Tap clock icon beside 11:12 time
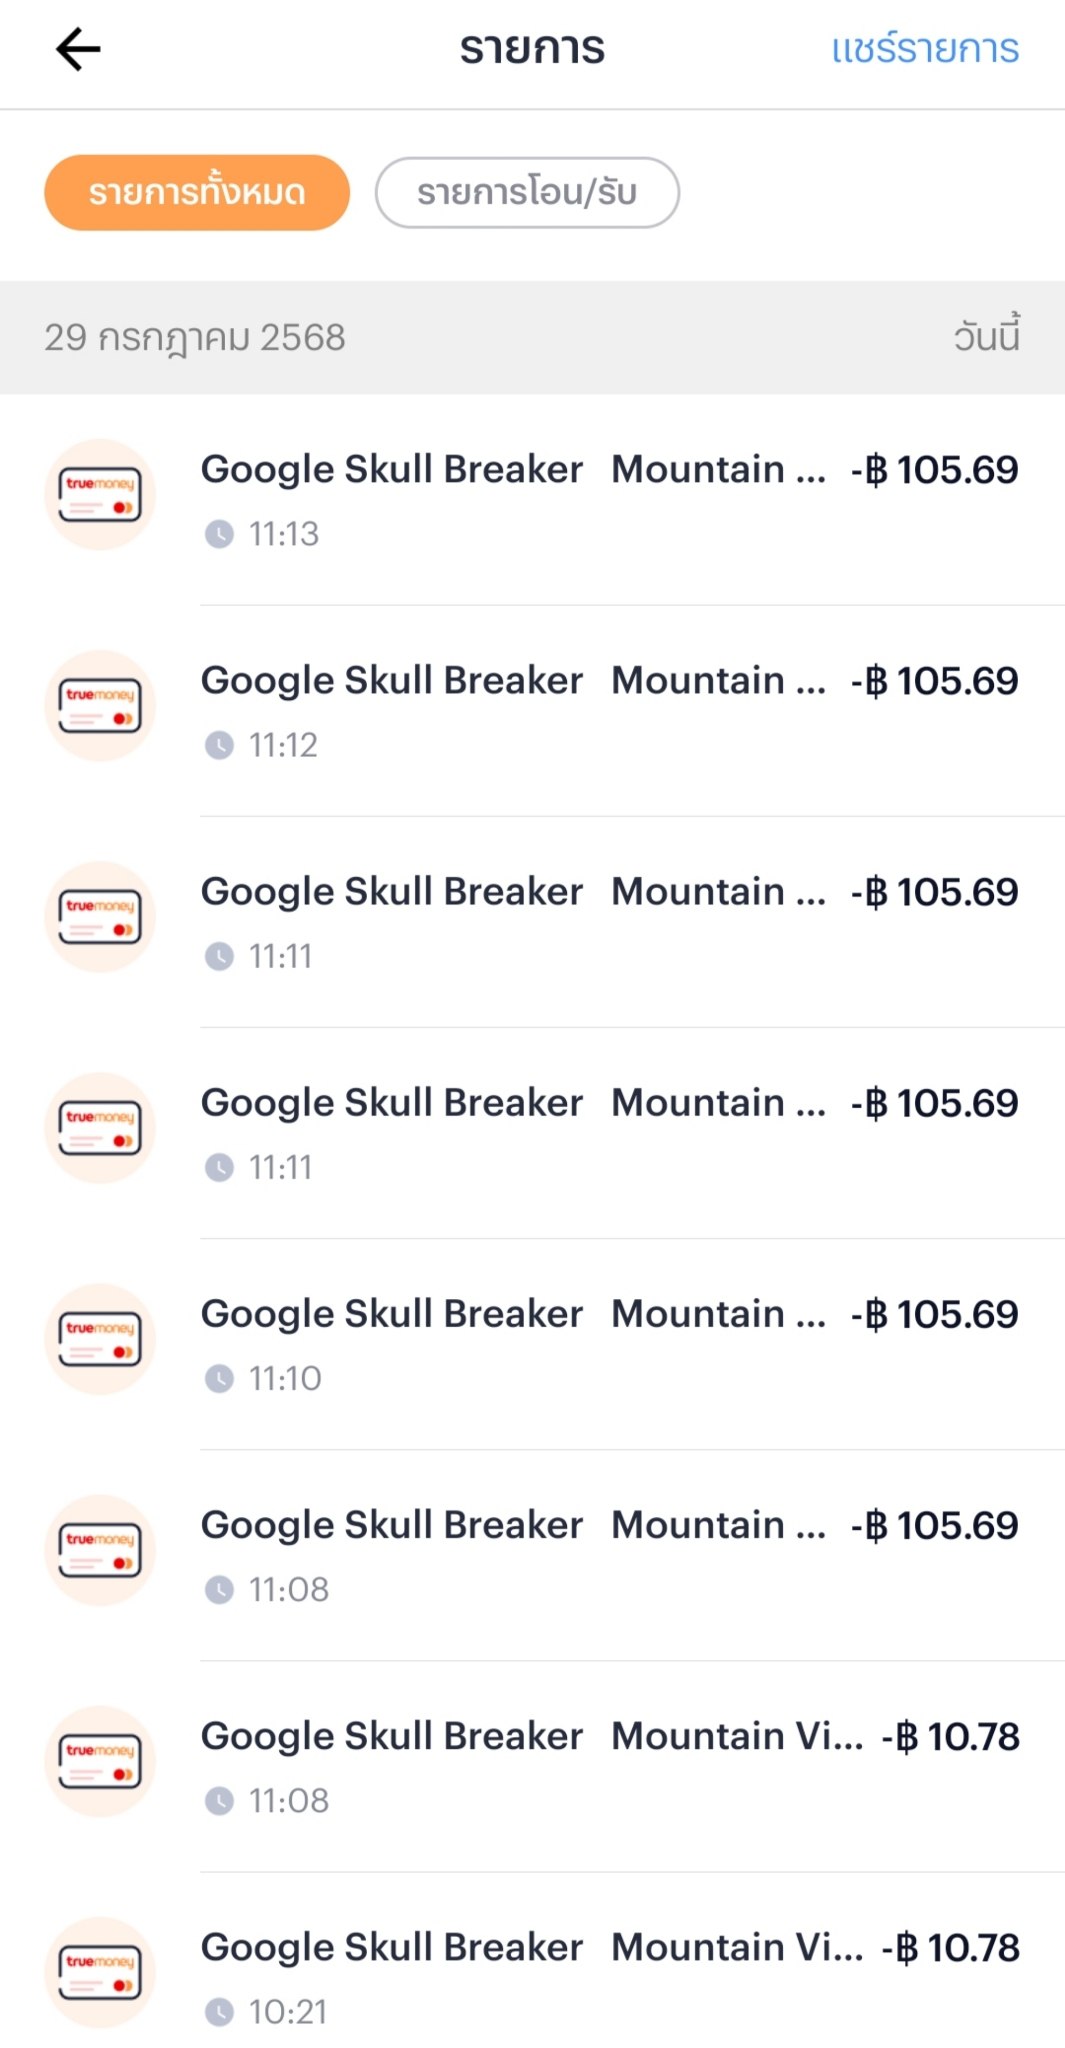Viewport: 1065px width, 2048px height. click(219, 746)
